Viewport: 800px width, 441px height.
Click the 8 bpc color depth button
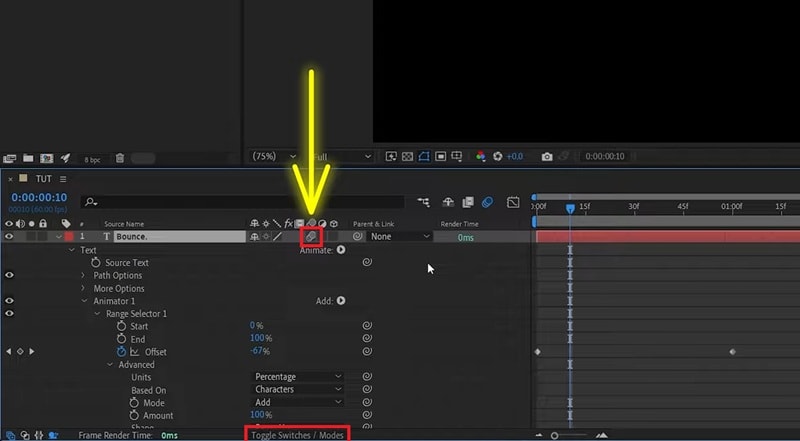[x=92, y=160]
